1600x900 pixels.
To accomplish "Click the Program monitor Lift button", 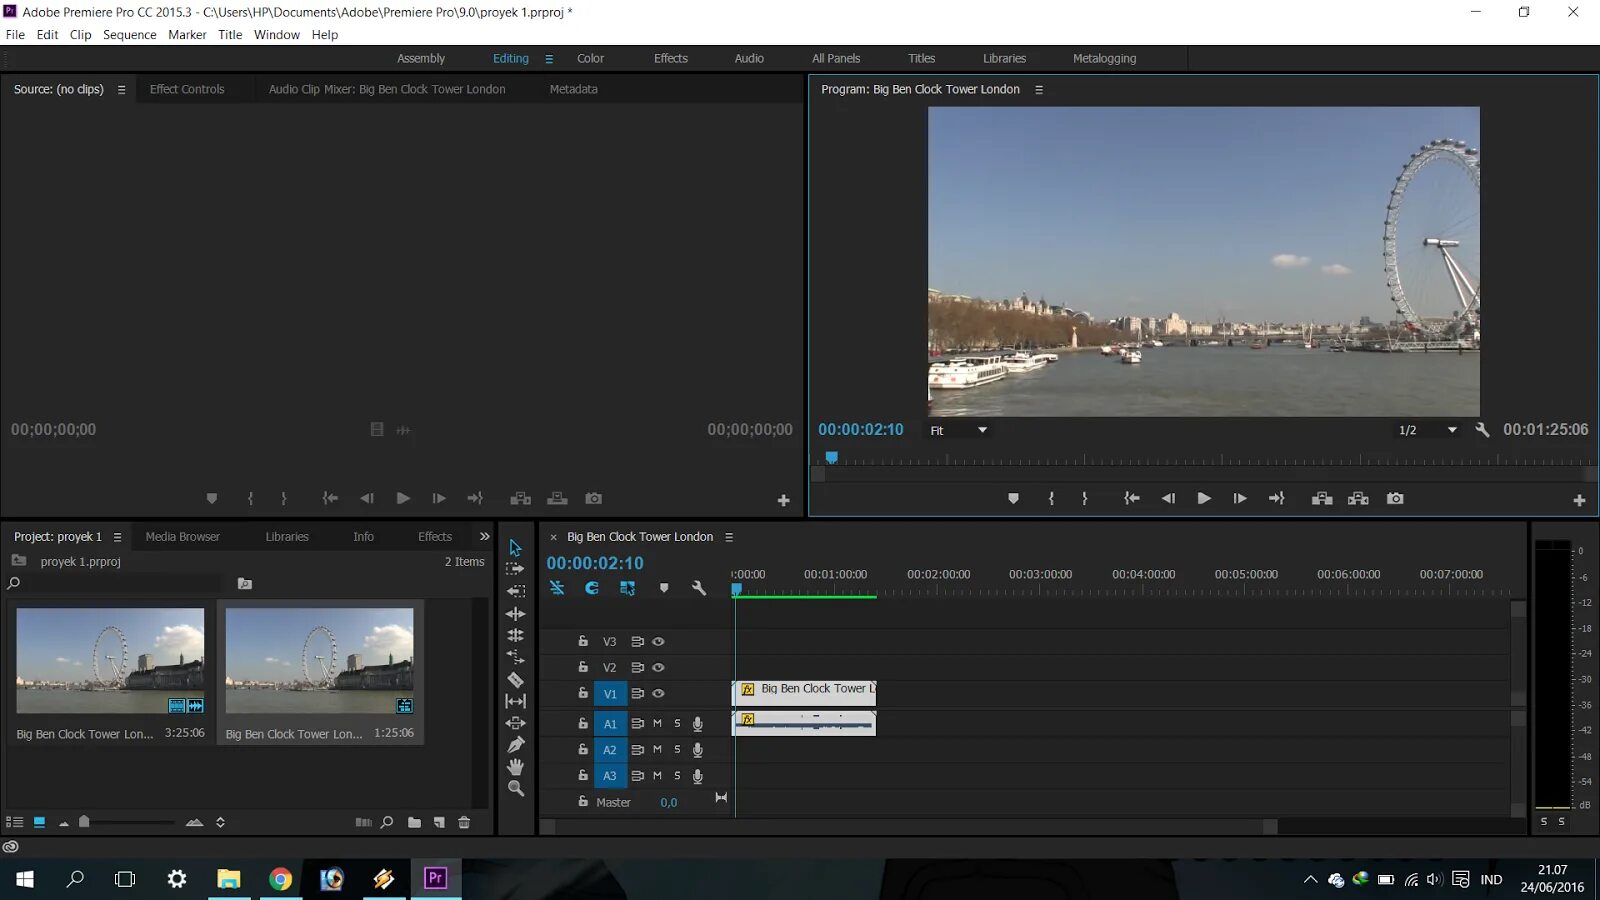I will 1322,498.
